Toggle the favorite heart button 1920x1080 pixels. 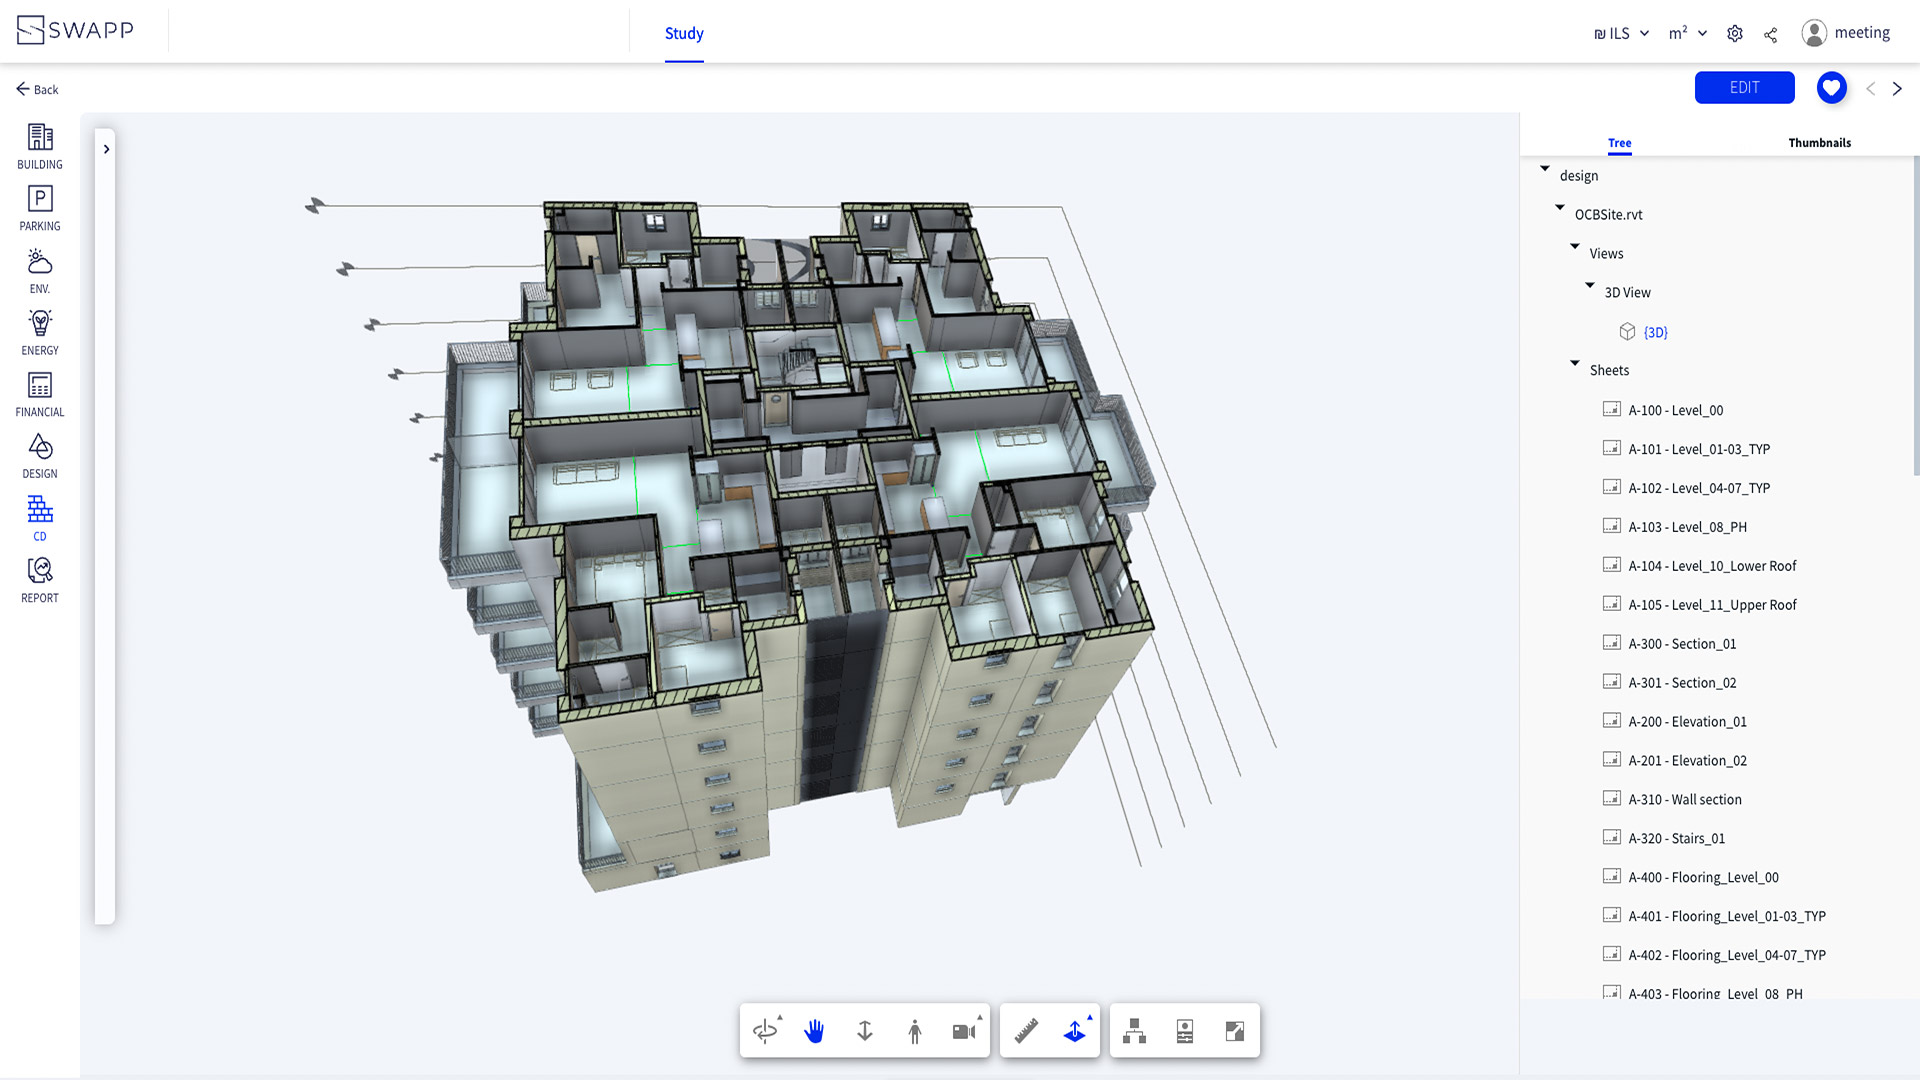1831,88
